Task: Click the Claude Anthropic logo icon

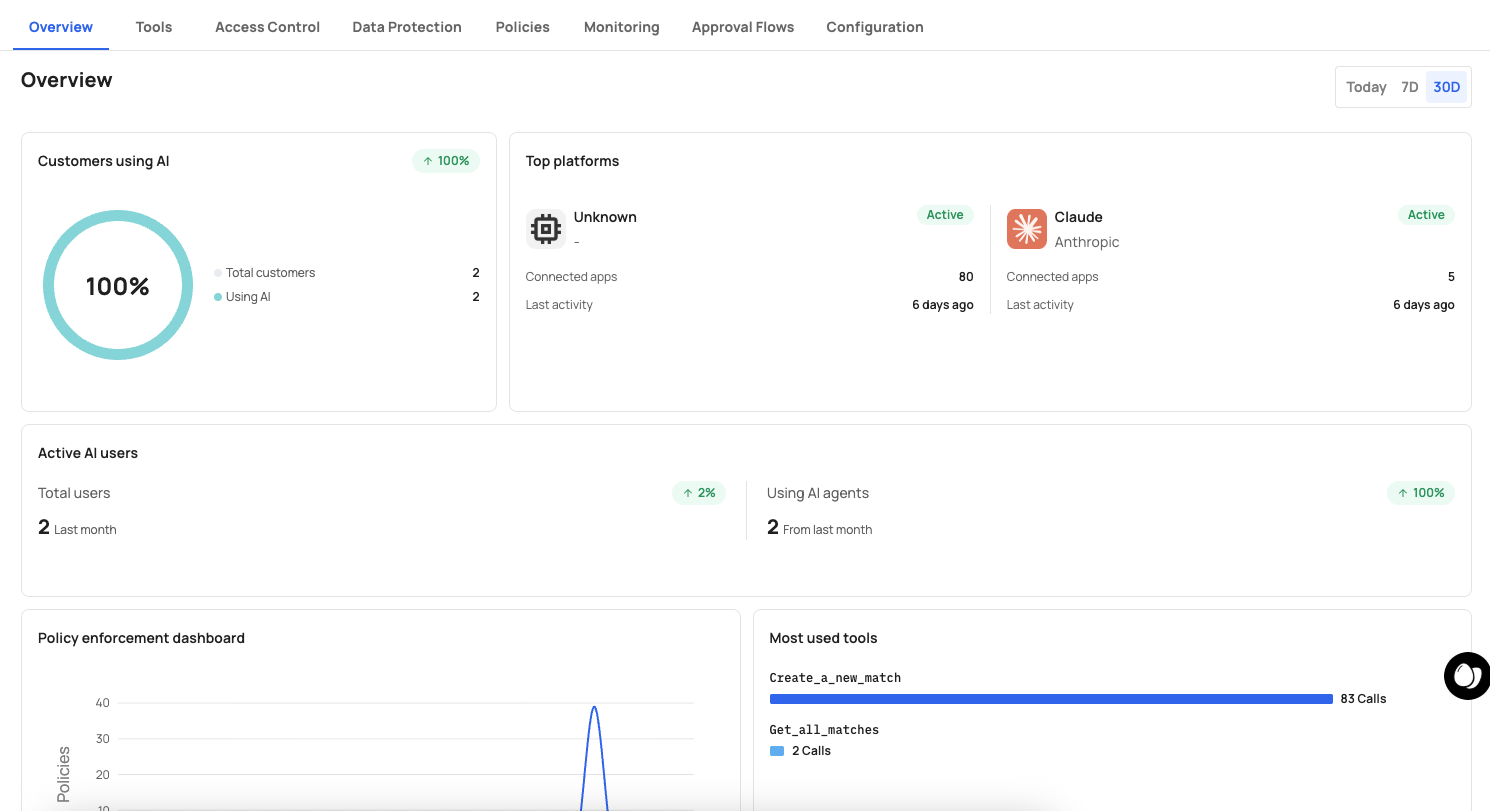Action: (1026, 229)
